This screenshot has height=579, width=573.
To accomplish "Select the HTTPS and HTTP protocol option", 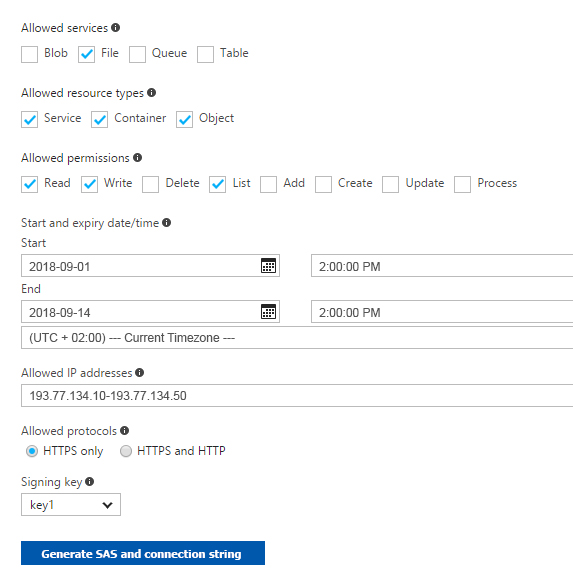I will pyautogui.click(x=126, y=451).
